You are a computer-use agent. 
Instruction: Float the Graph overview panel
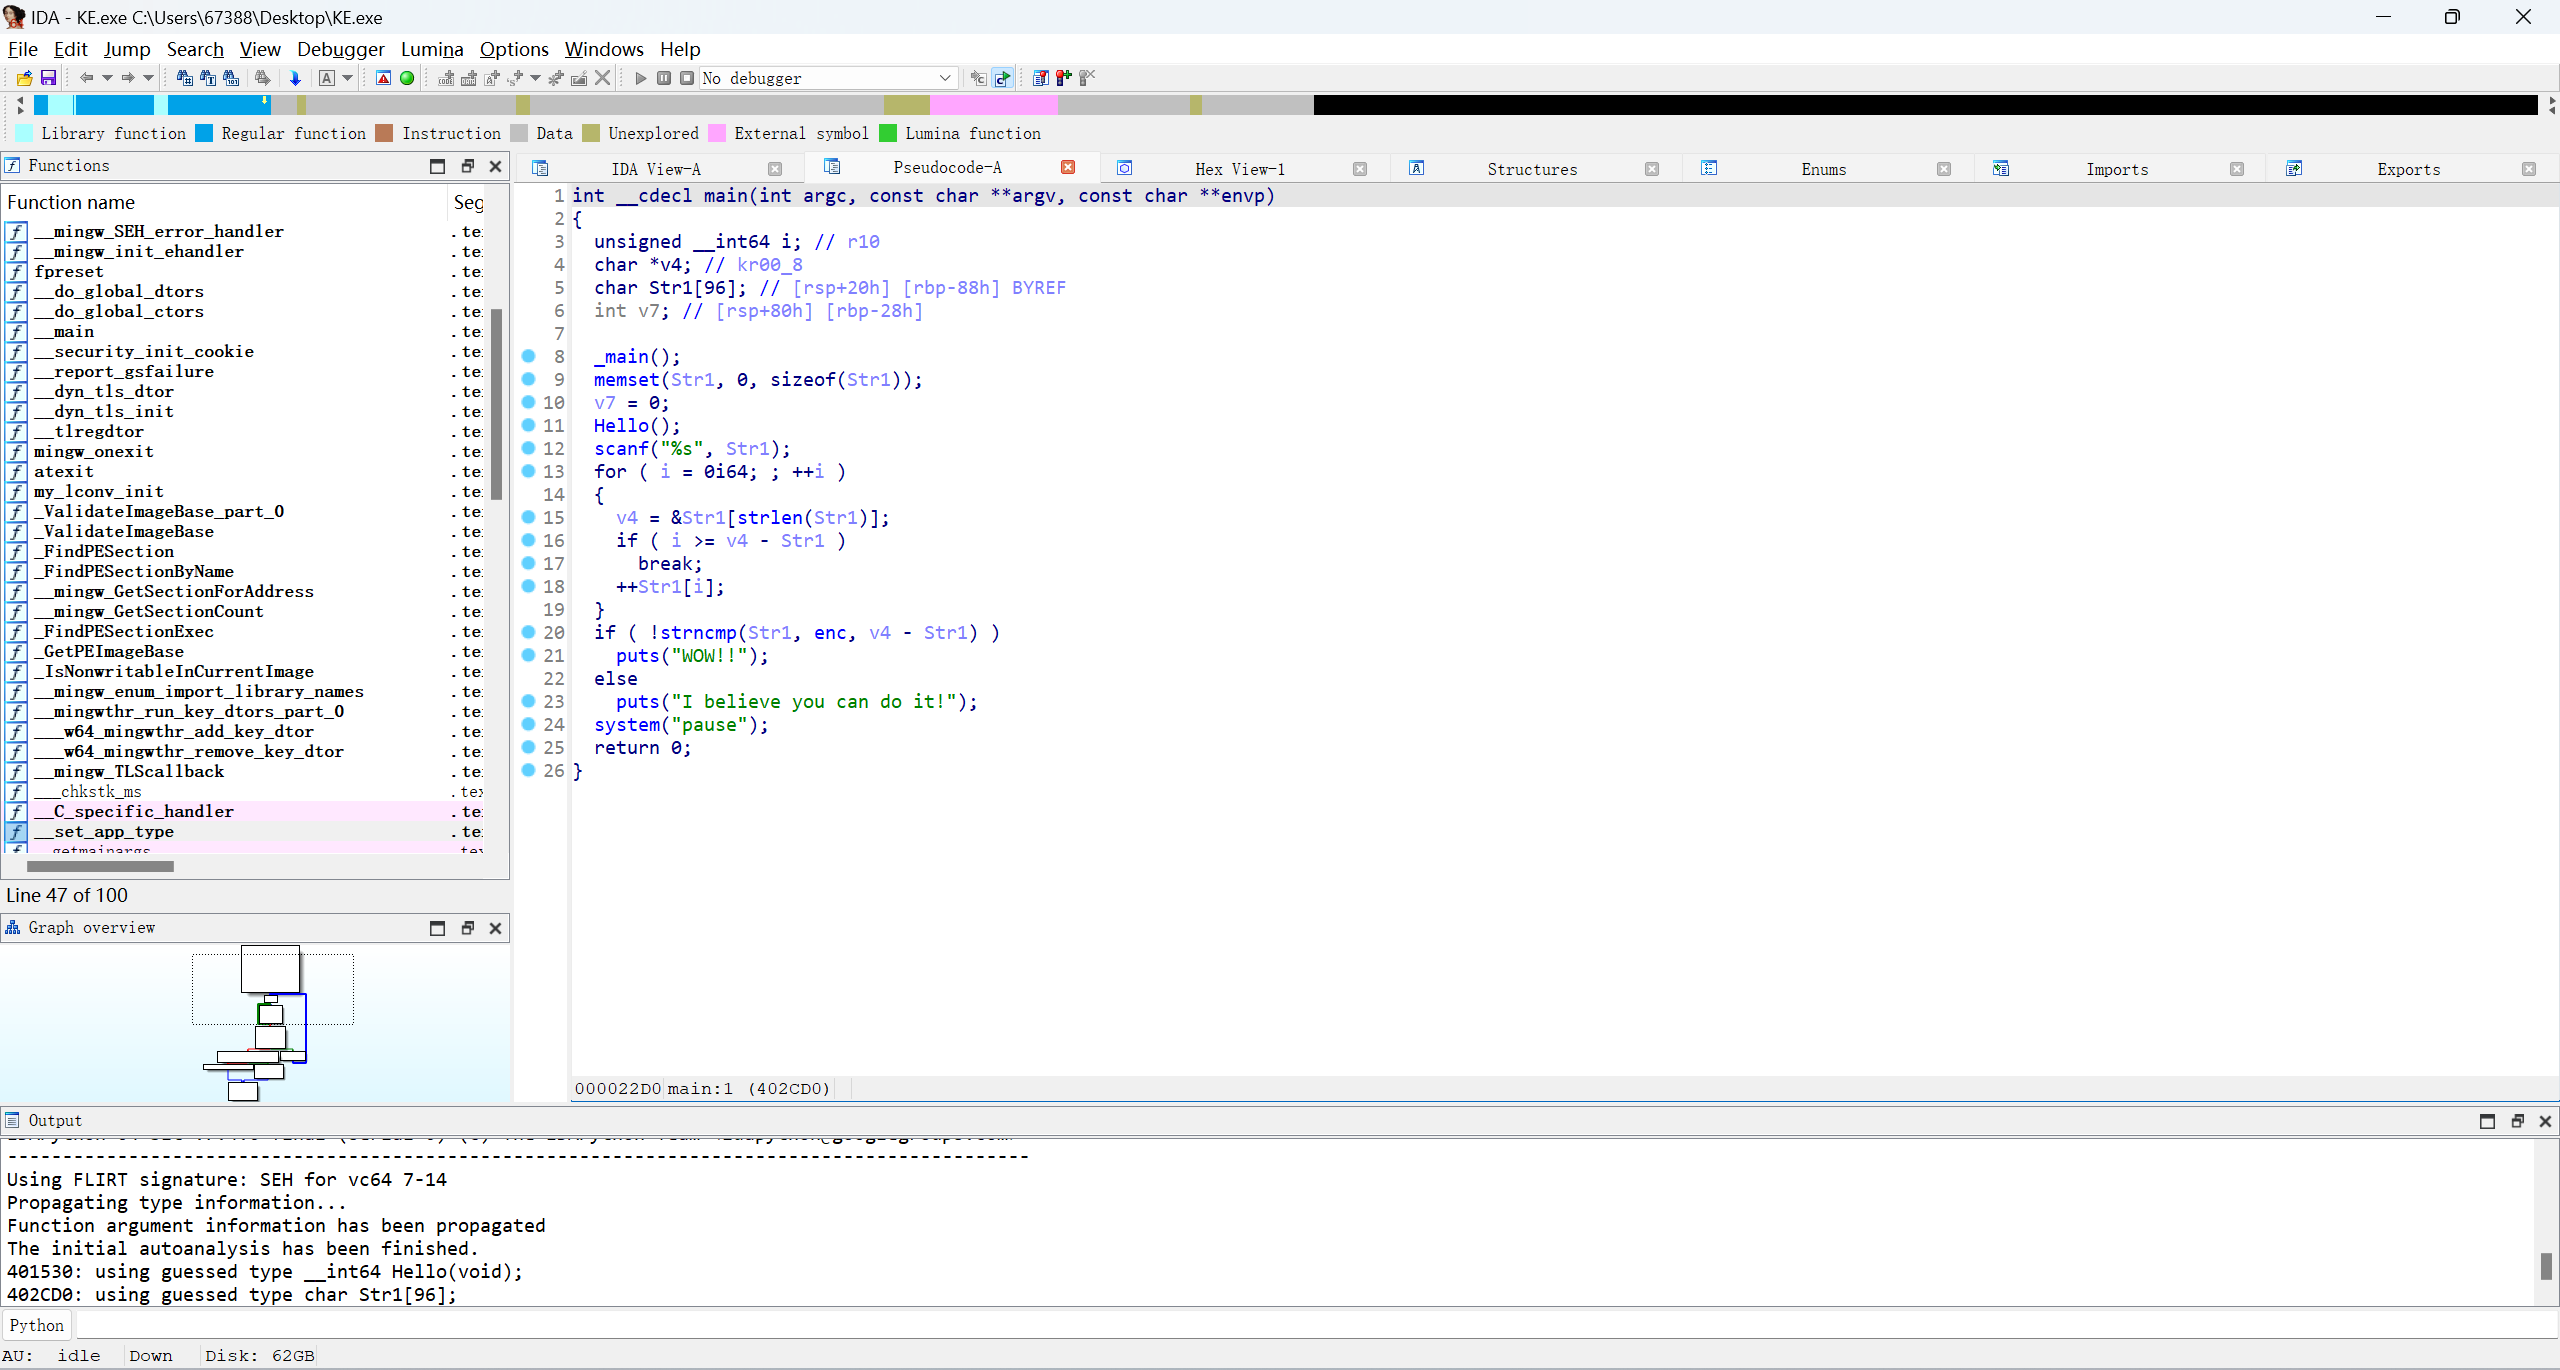point(467,928)
